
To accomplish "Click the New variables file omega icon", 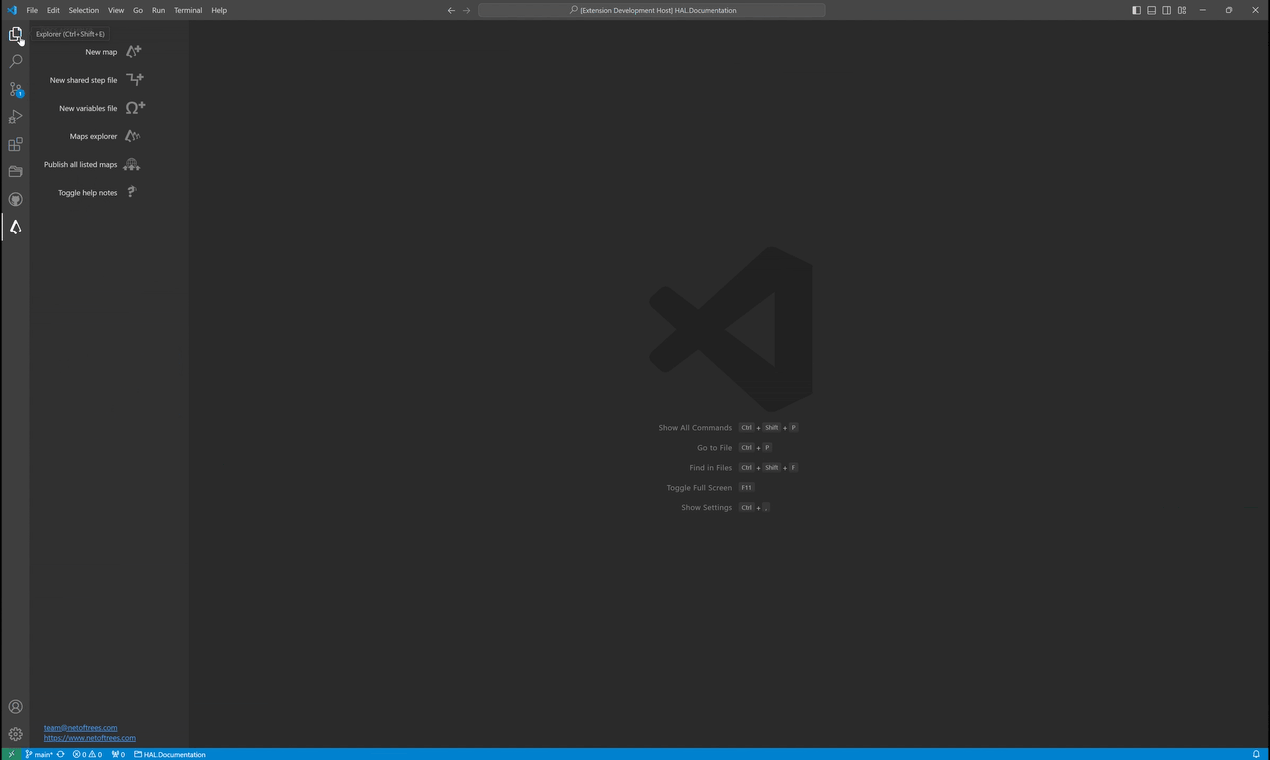I will 135,107.
